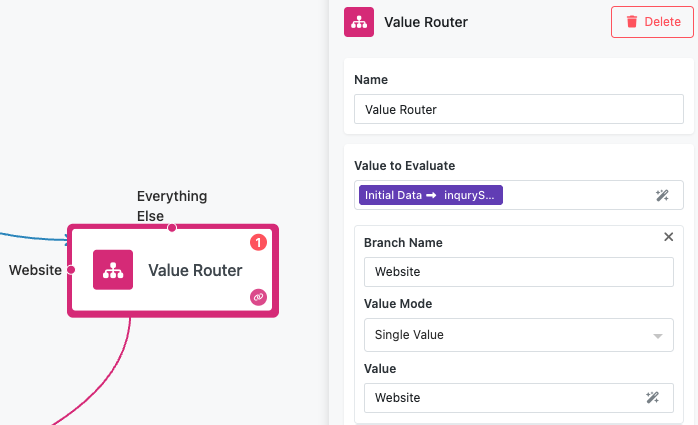Open magic wand picker in Value field

pos(653,398)
